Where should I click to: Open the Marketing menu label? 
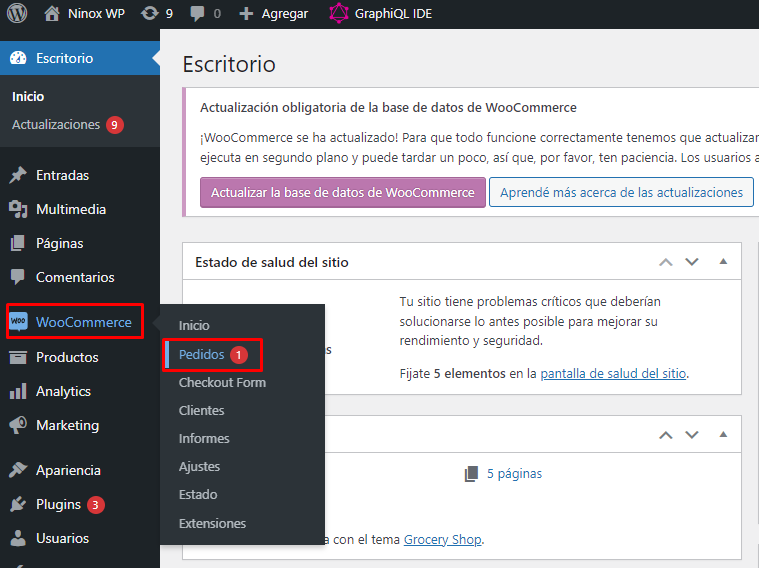(68, 425)
